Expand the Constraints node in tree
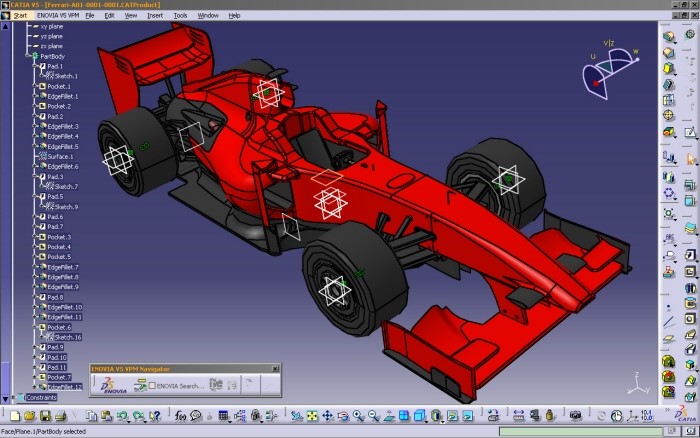Viewport: 700px width, 438px height. point(13,397)
